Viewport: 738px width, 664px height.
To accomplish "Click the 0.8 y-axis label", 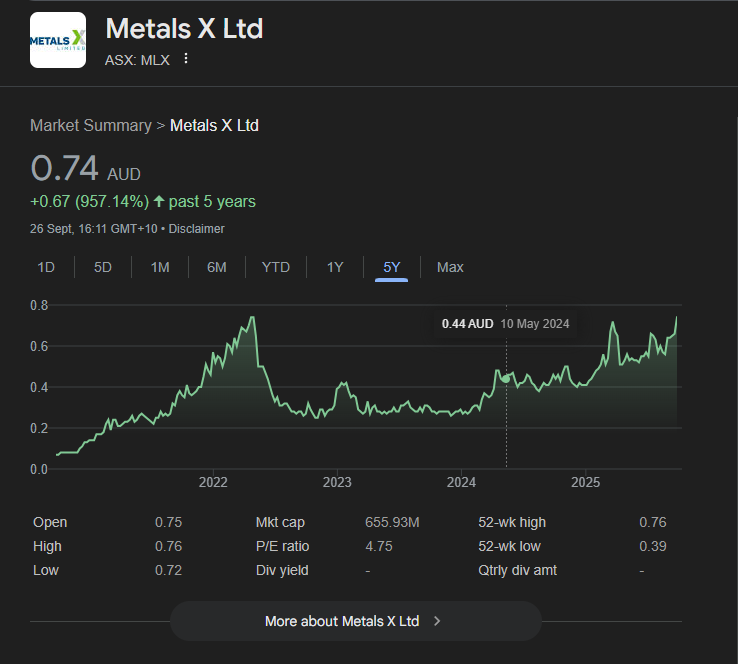I will (x=39, y=305).
